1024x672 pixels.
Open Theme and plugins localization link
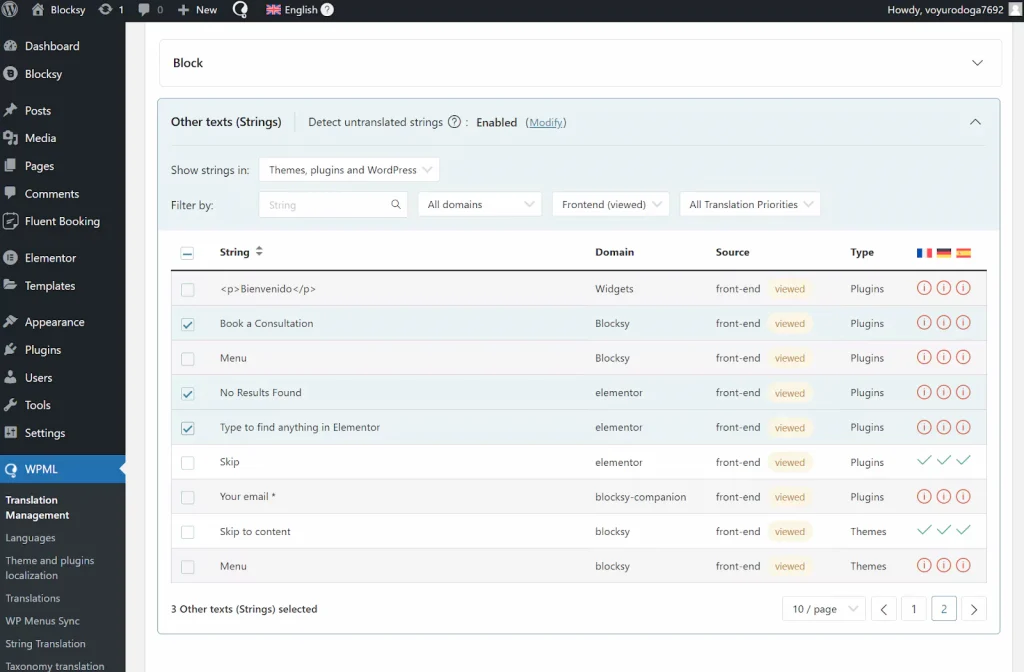(x=50, y=568)
